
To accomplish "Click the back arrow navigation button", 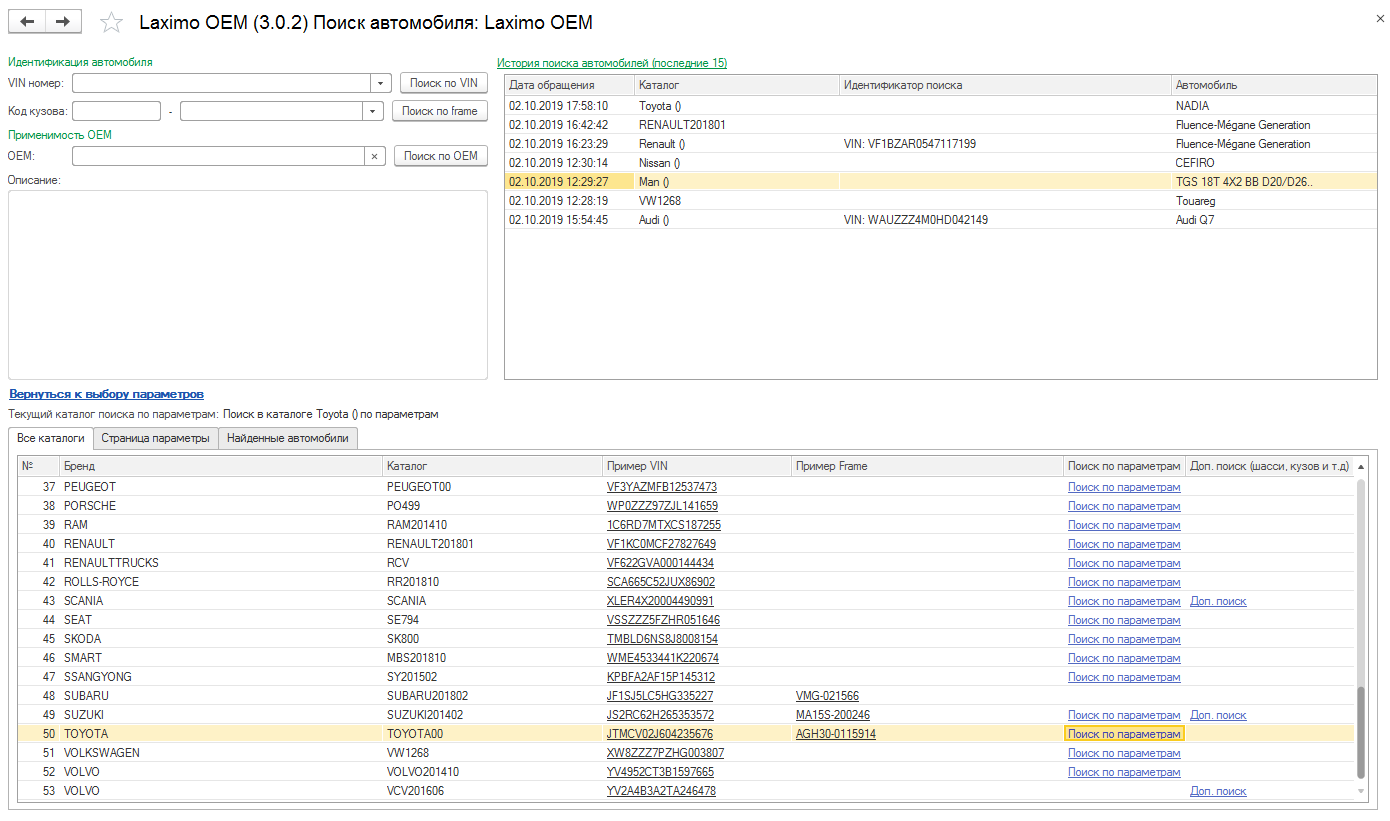I will [x=28, y=21].
